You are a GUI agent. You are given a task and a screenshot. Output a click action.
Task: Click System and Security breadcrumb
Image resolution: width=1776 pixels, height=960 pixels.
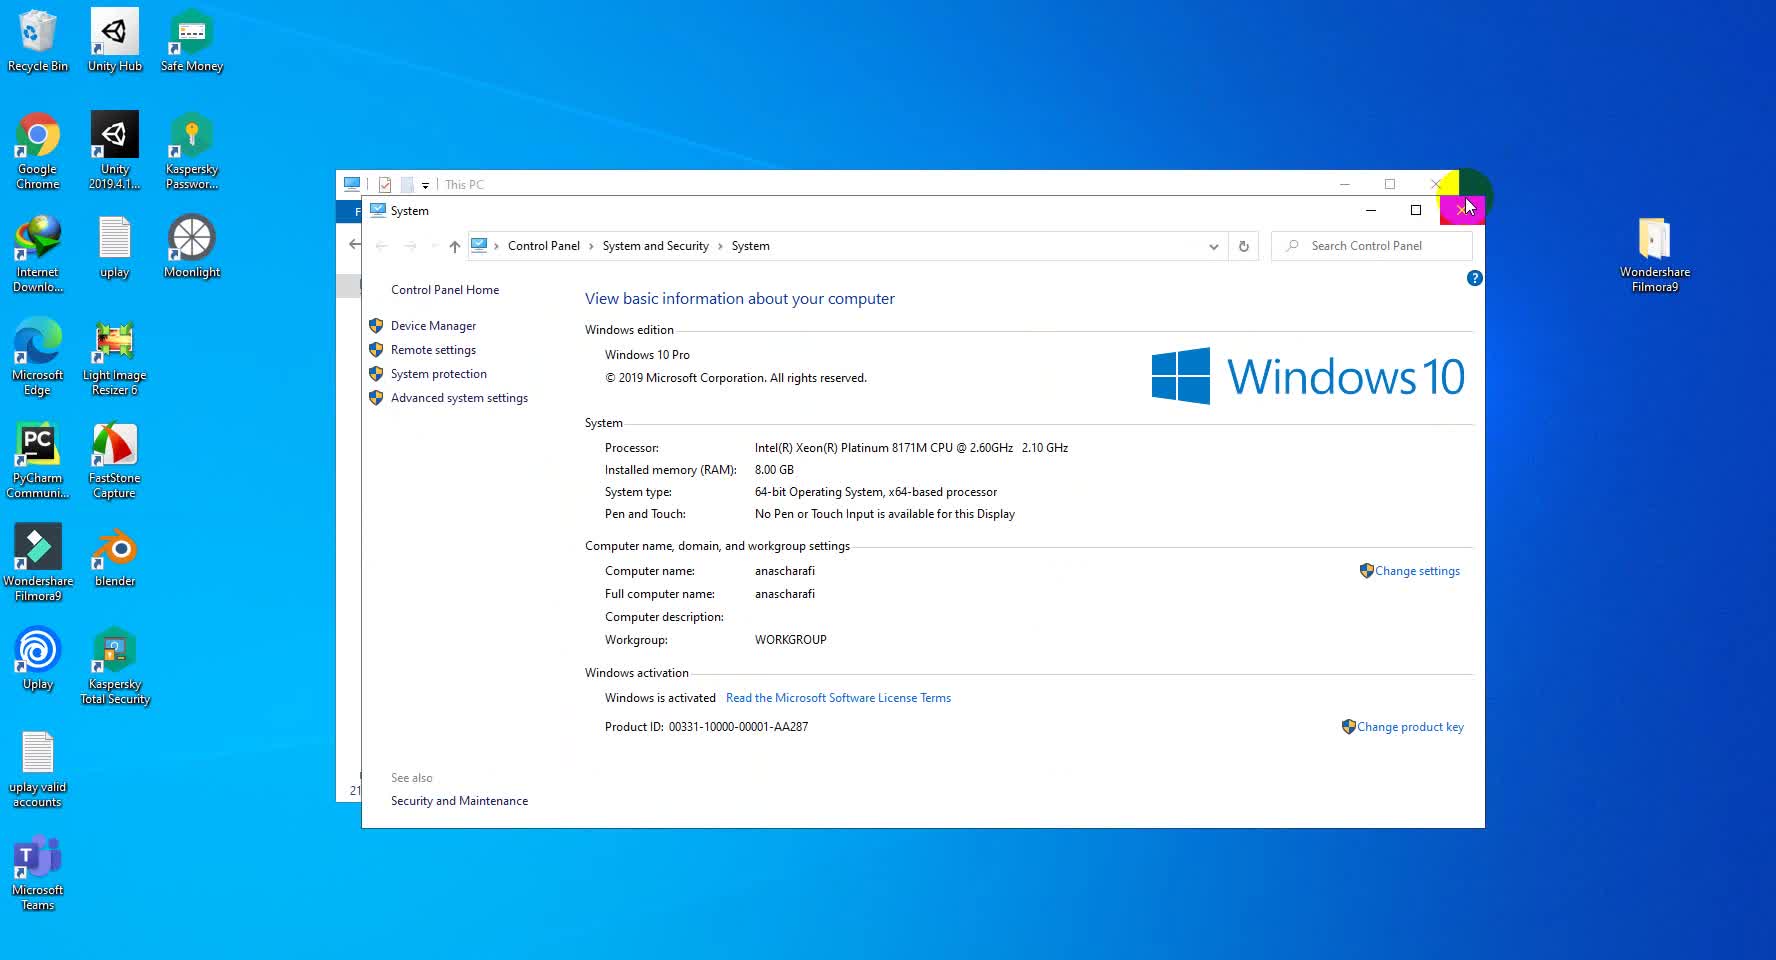(x=655, y=246)
